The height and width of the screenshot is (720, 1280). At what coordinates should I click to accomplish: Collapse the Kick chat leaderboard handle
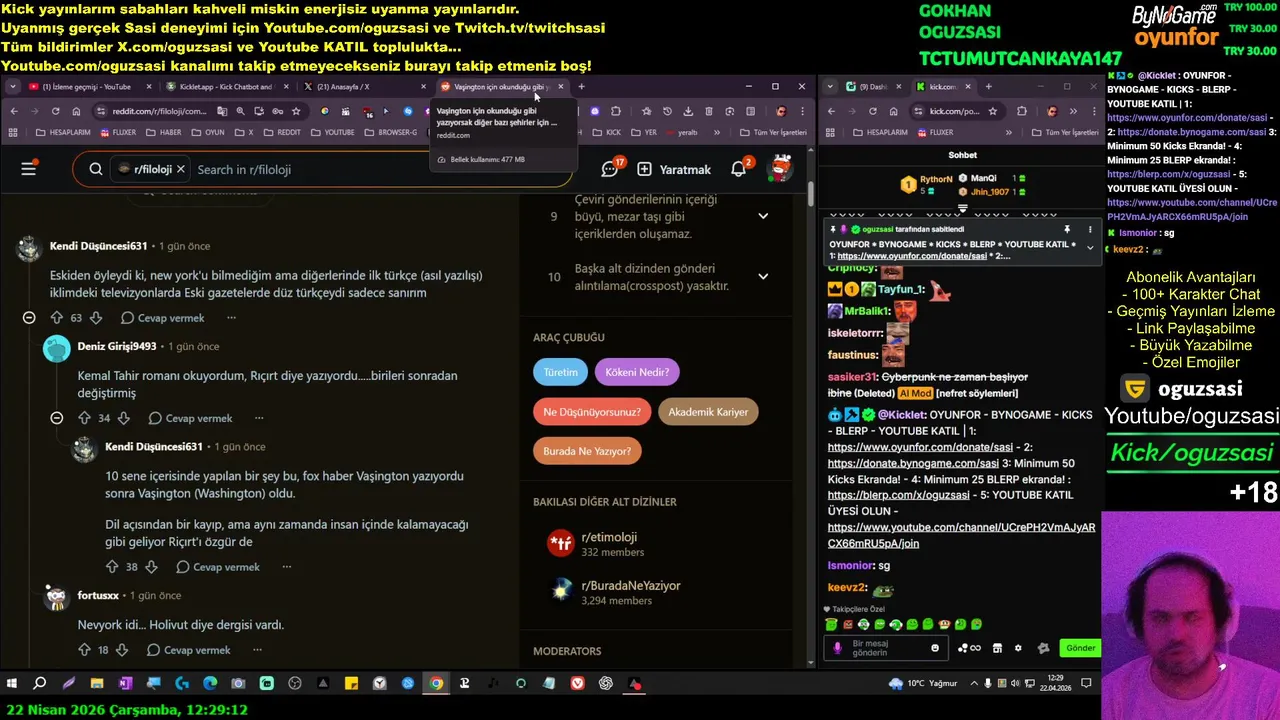[962, 209]
